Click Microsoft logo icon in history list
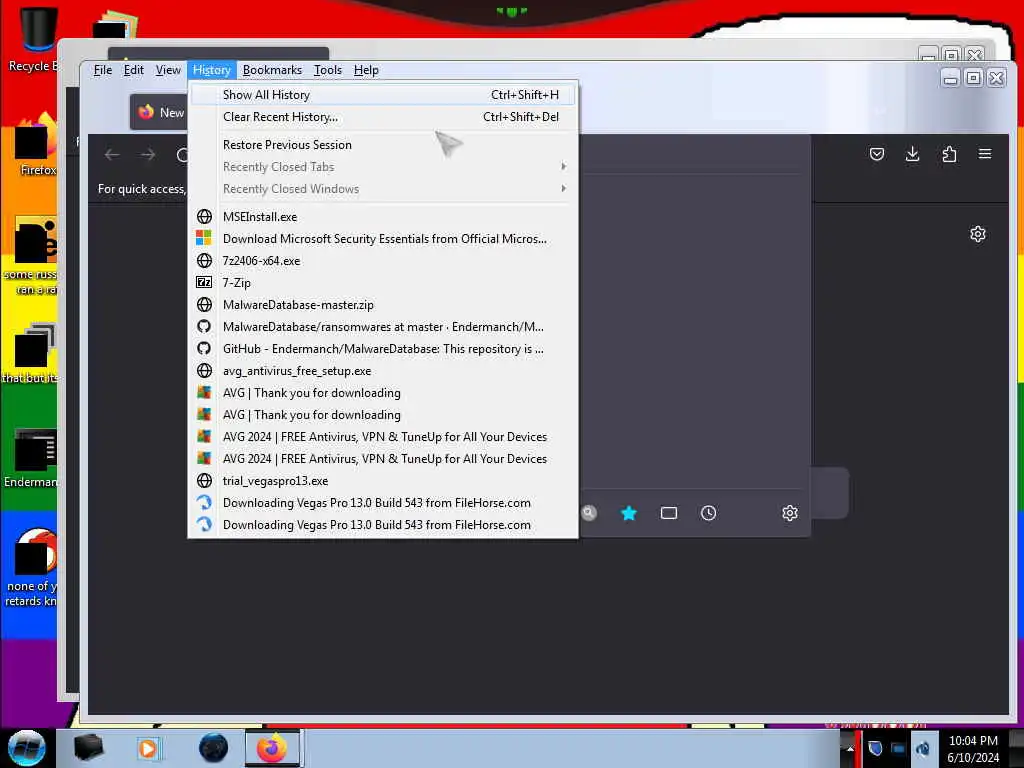The height and width of the screenshot is (768, 1024). click(204, 238)
